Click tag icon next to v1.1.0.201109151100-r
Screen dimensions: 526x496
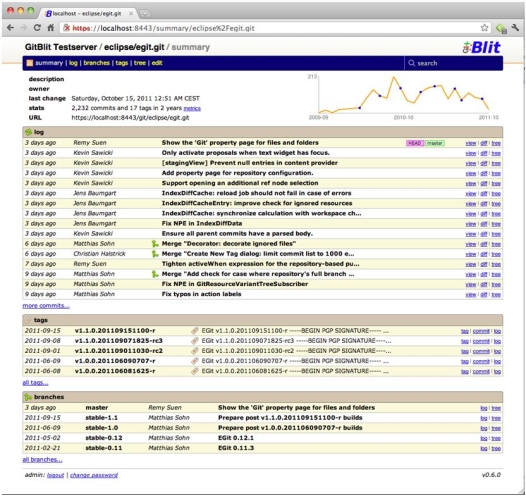point(195,331)
